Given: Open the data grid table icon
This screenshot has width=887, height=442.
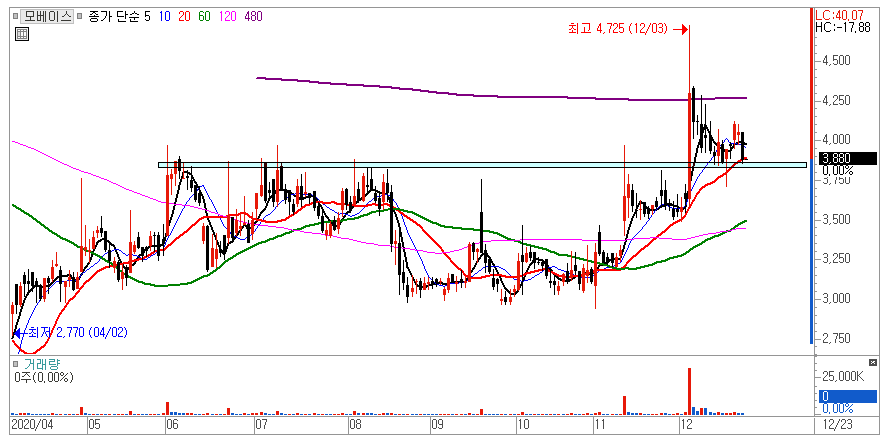Looking at the screenshot, I should [x=21, y=35].
